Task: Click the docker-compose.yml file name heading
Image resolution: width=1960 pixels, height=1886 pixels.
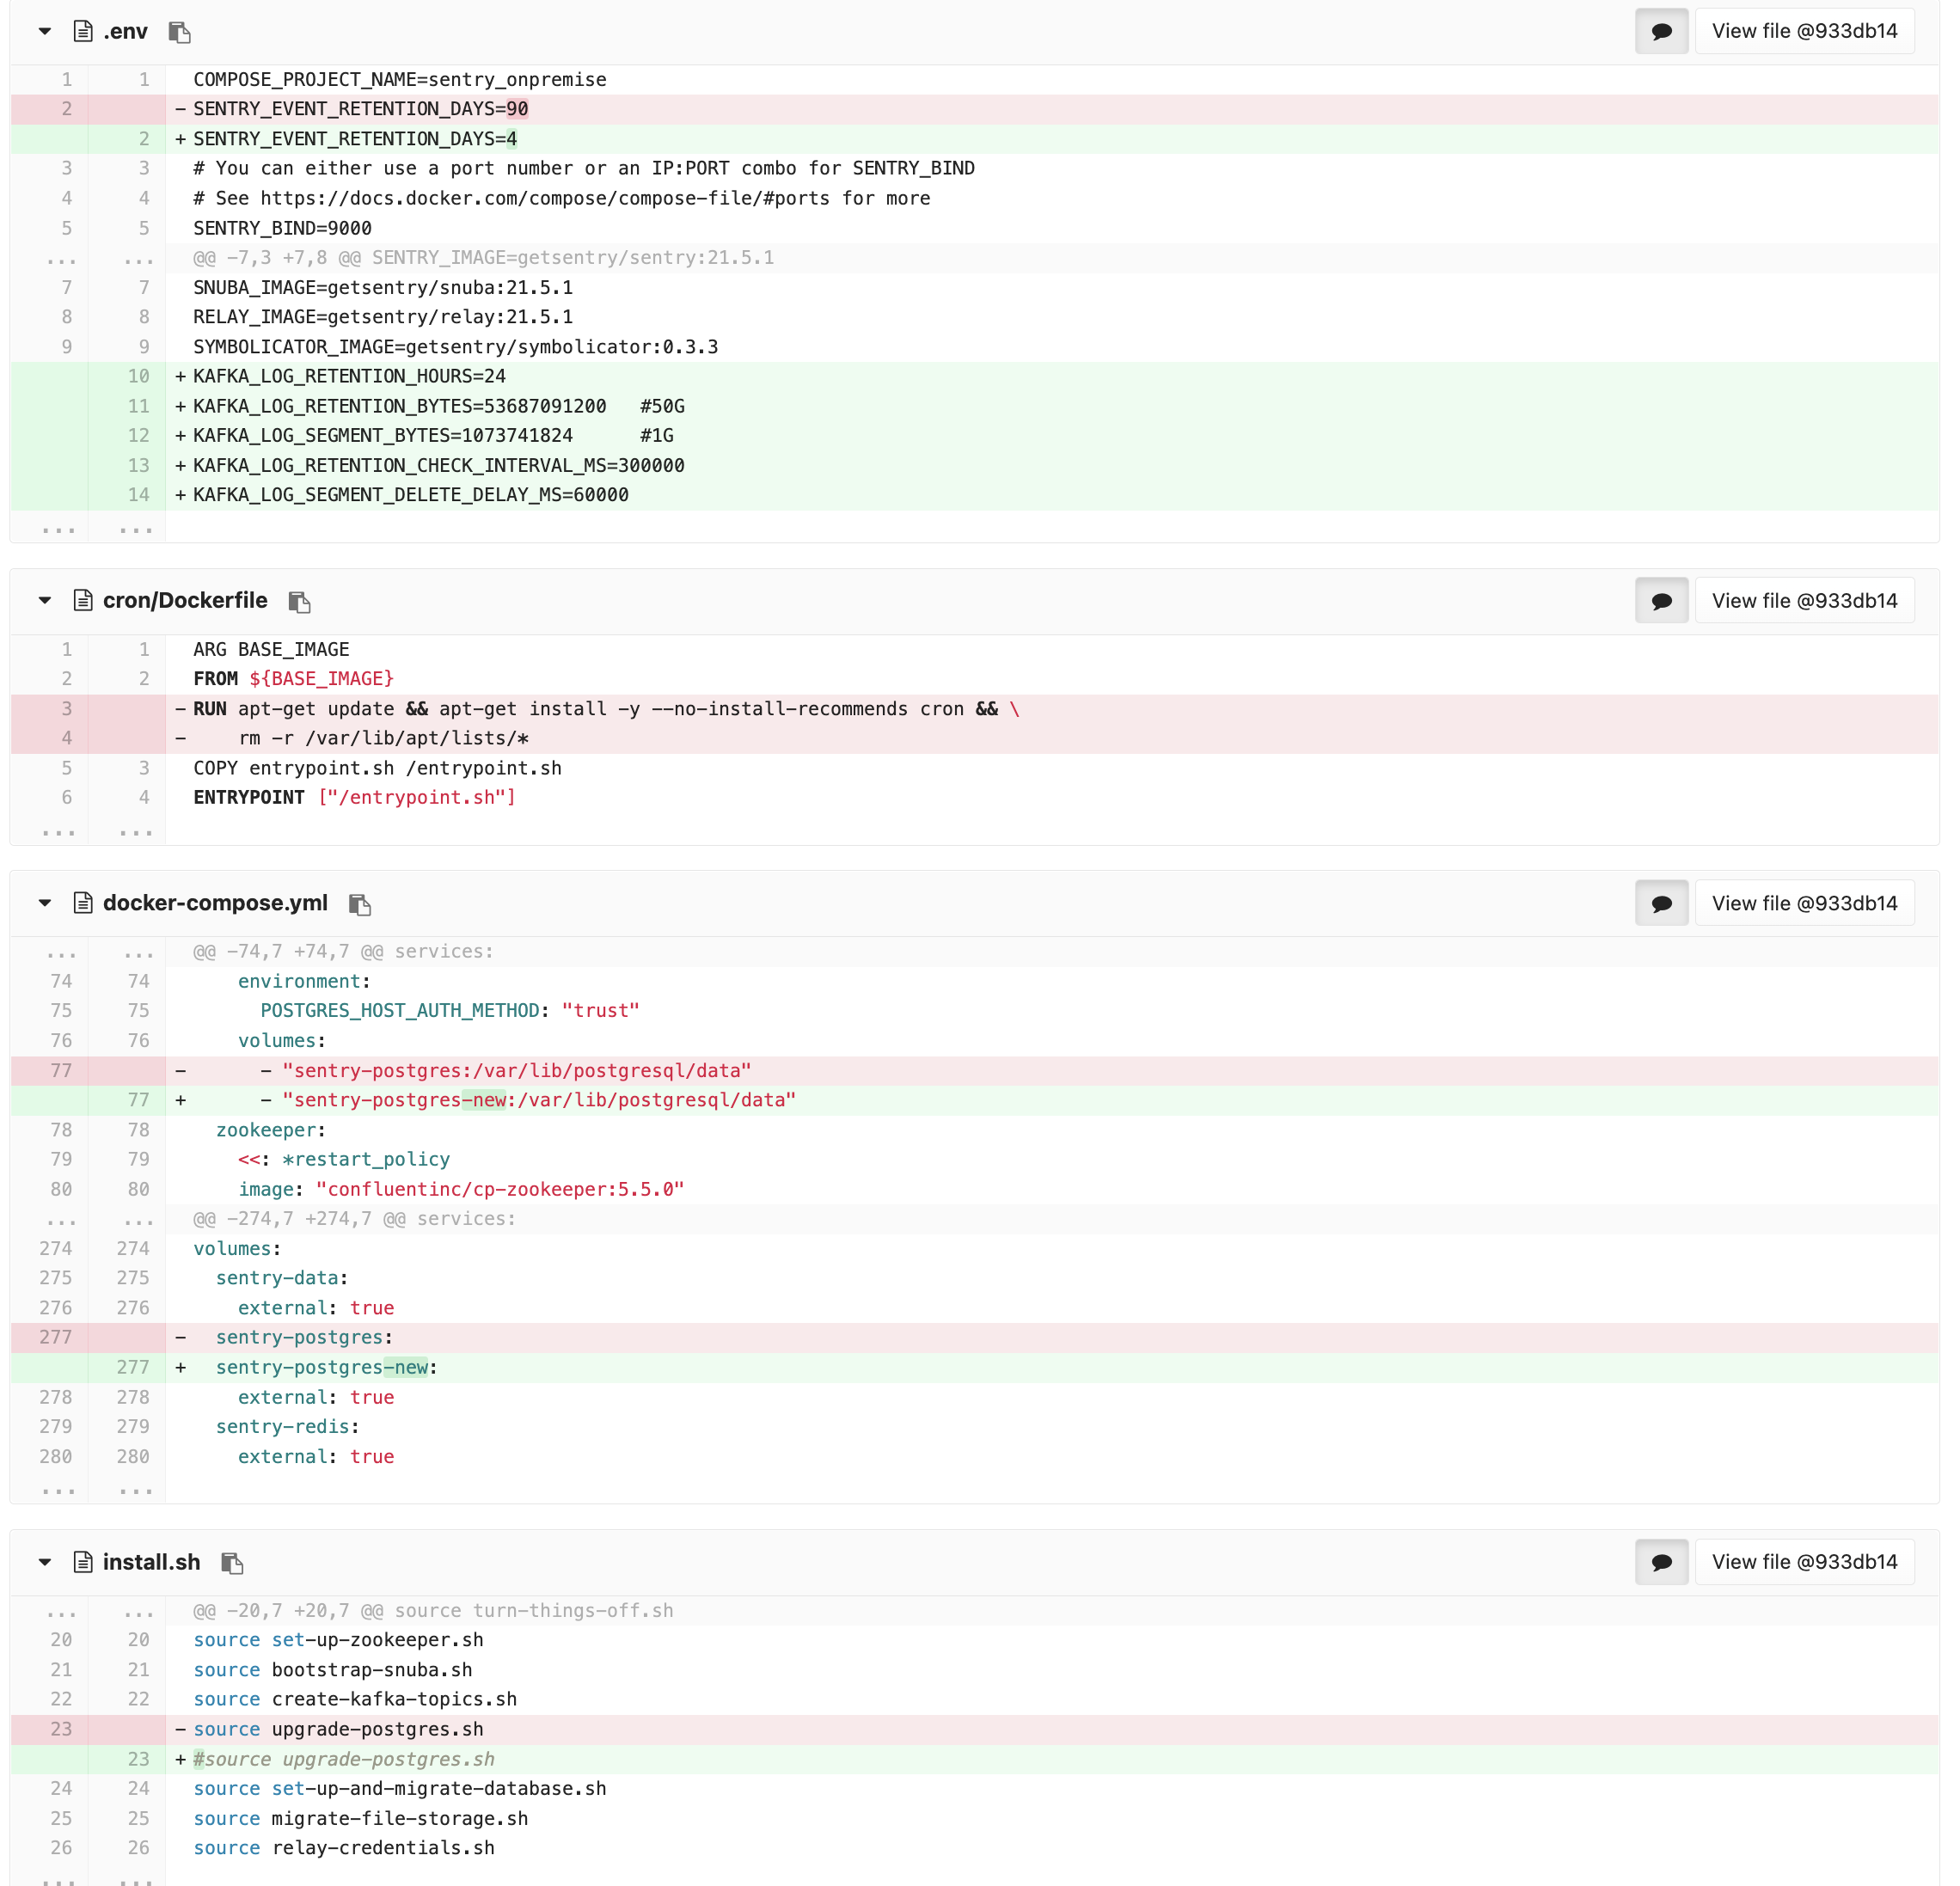Action: point(215,902)
